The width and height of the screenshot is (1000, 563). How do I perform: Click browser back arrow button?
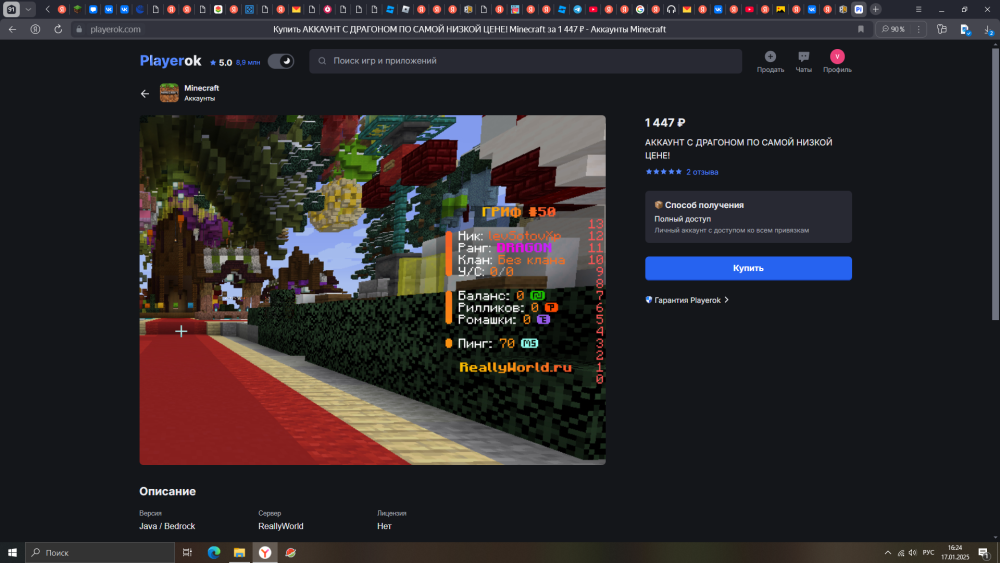coord(12,29)
